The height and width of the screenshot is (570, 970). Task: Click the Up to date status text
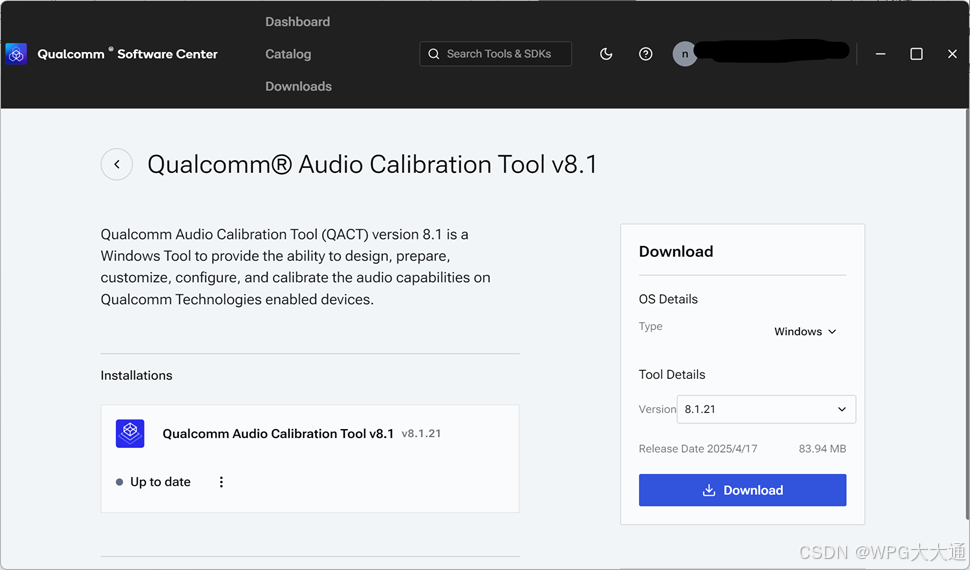(x=160, y=482)
